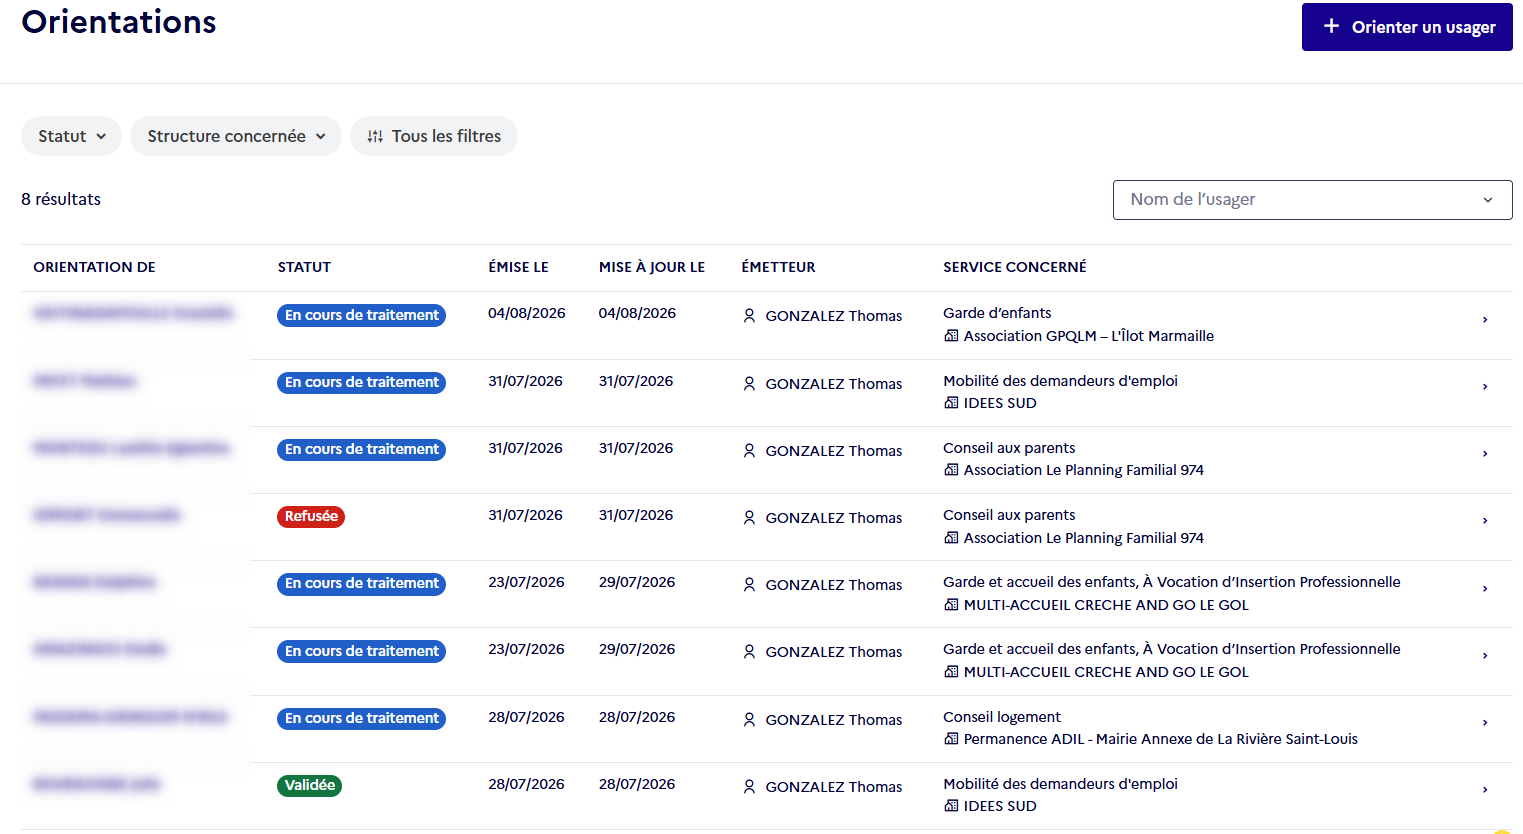Click the ÉMISE LE column header
The width and height of the screenshot is (1523, 834).
tap(518, 267)
